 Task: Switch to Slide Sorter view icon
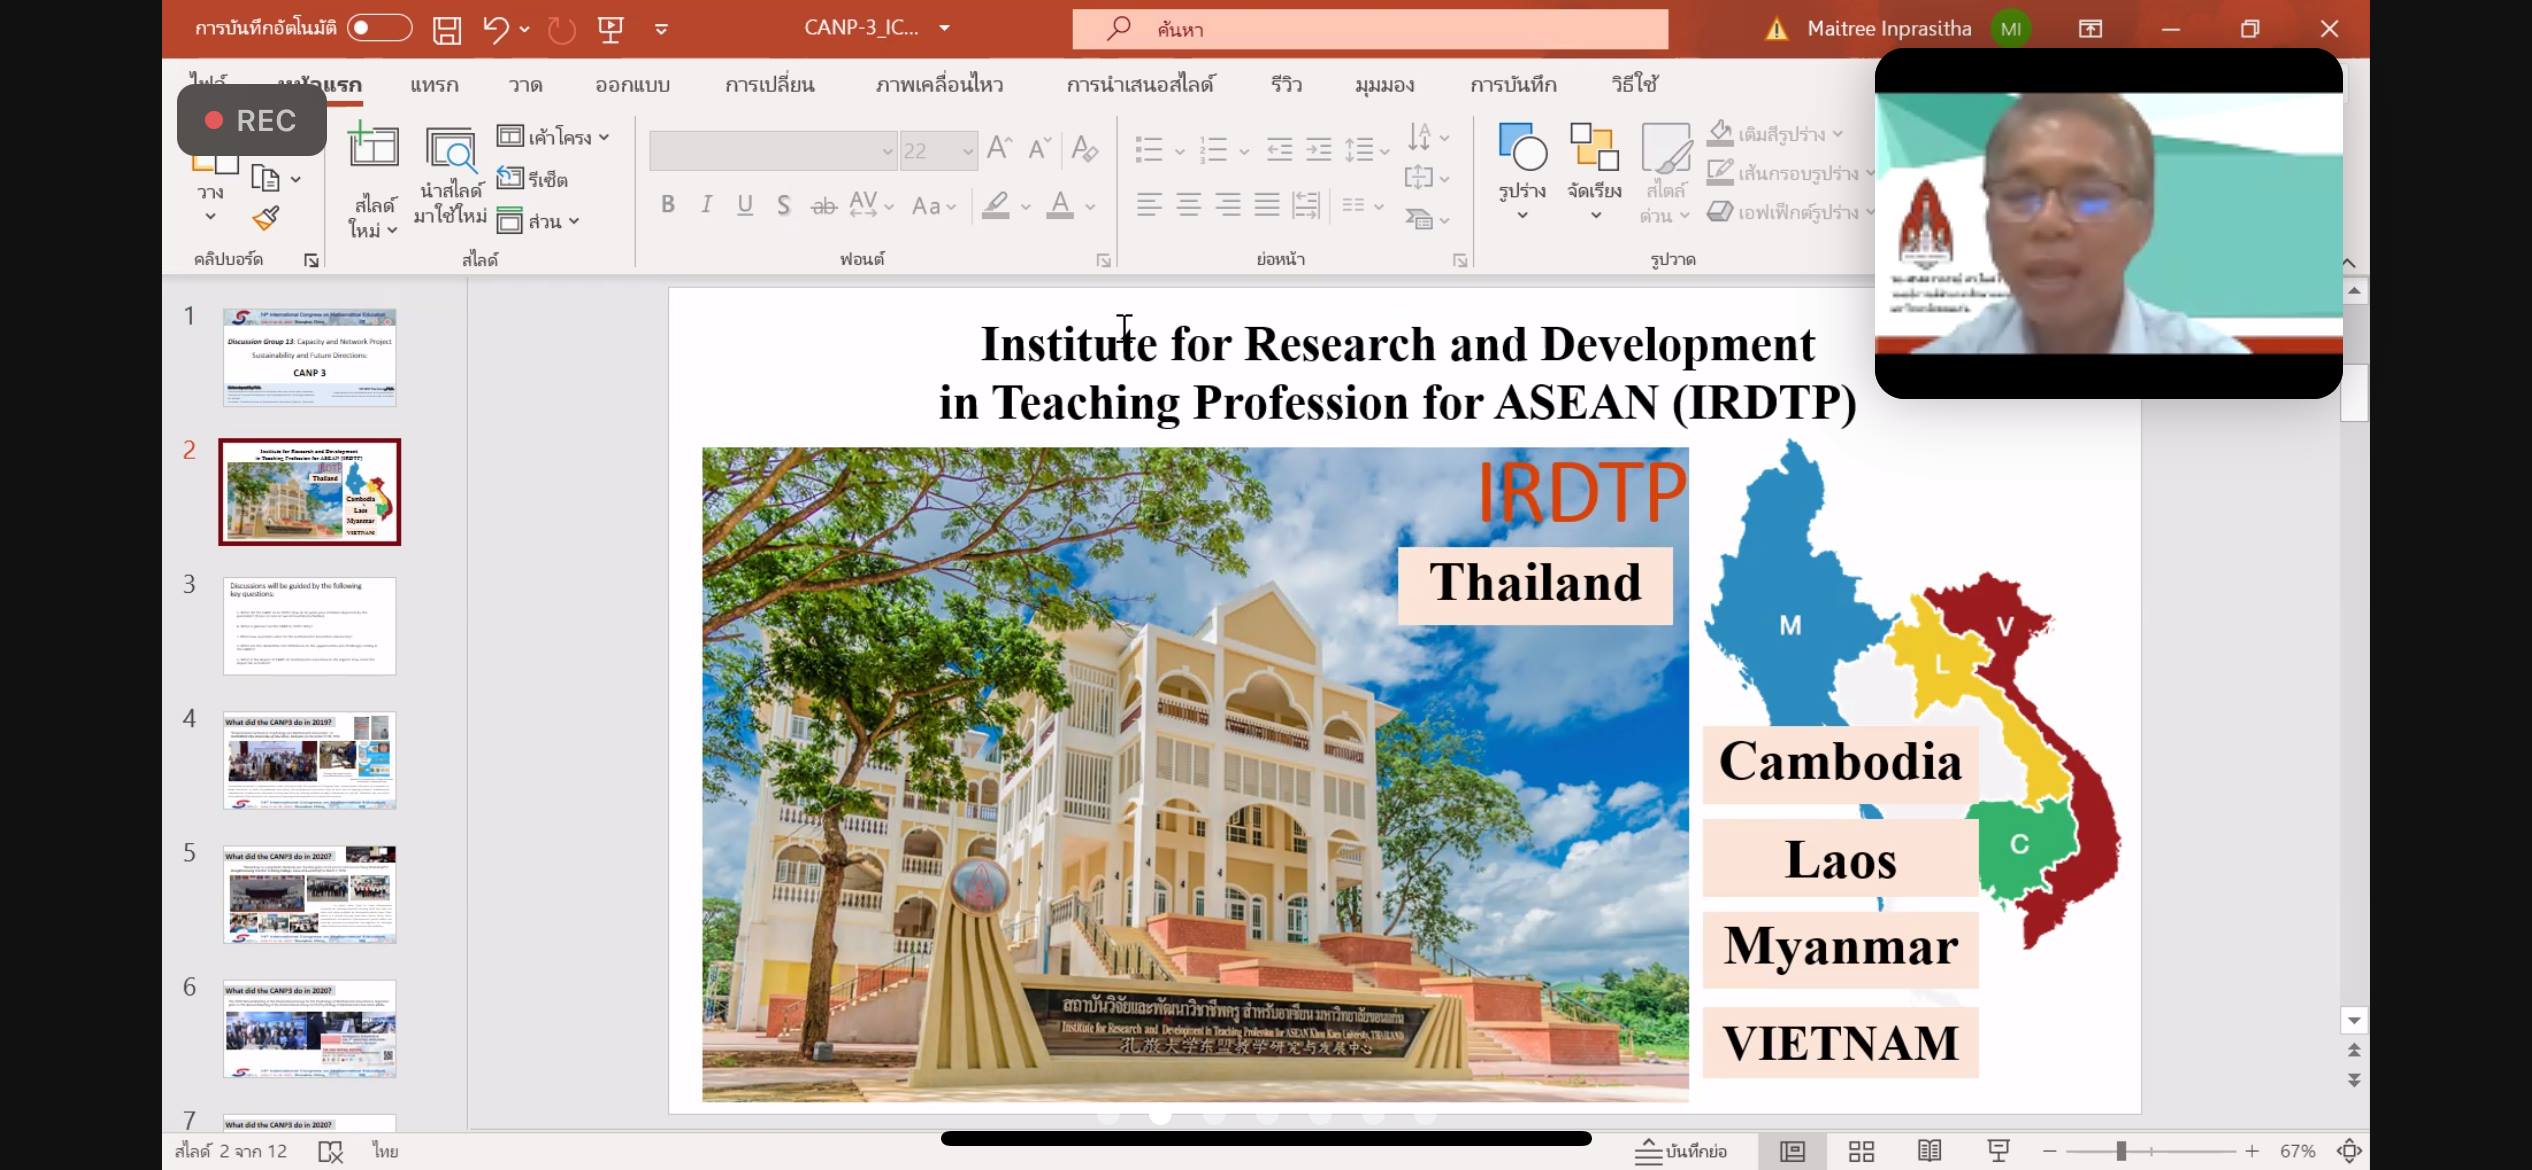point(1861,1151)
